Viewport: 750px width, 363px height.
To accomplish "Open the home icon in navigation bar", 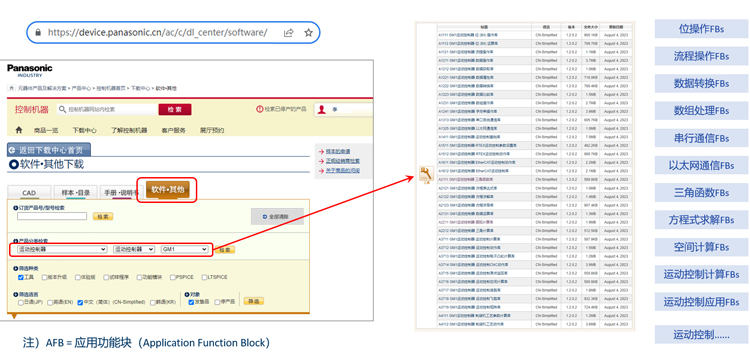I will click(19, 130).
